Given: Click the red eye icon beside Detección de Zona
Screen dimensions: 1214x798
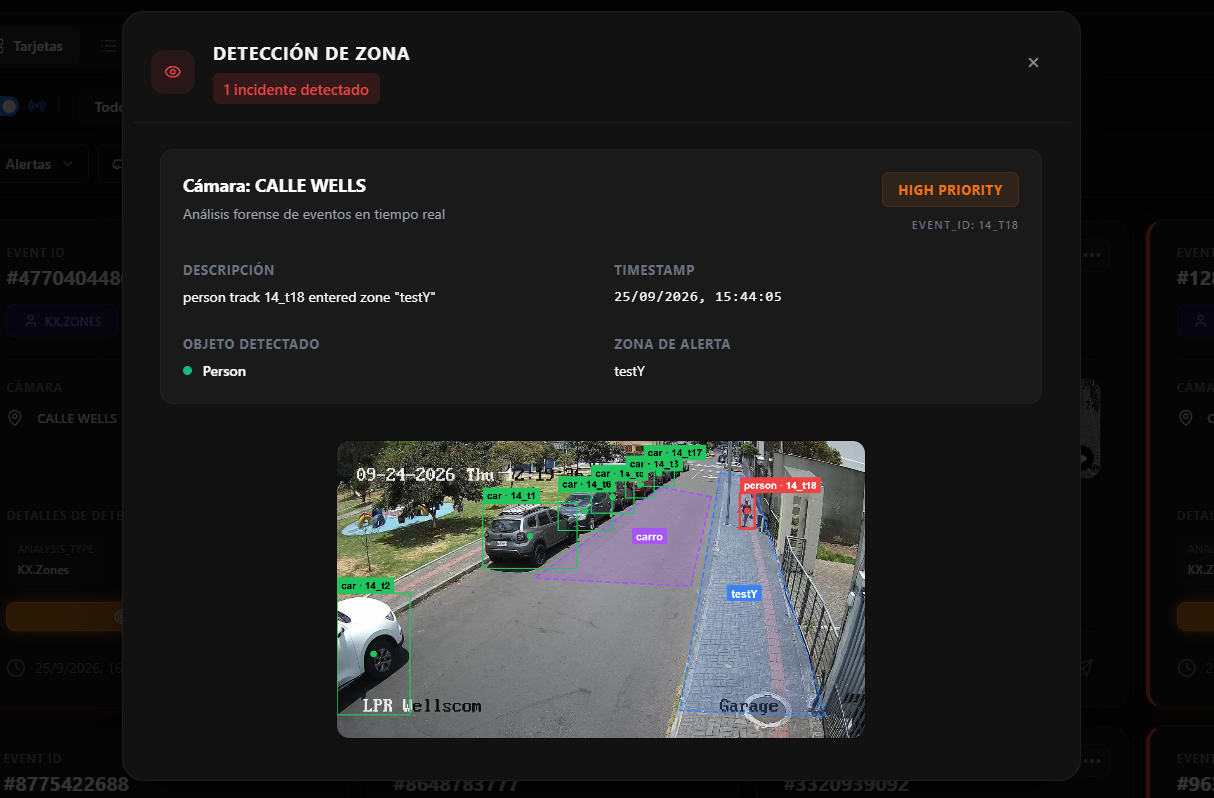Looking at the screenshot, I should tap(173, 72).
